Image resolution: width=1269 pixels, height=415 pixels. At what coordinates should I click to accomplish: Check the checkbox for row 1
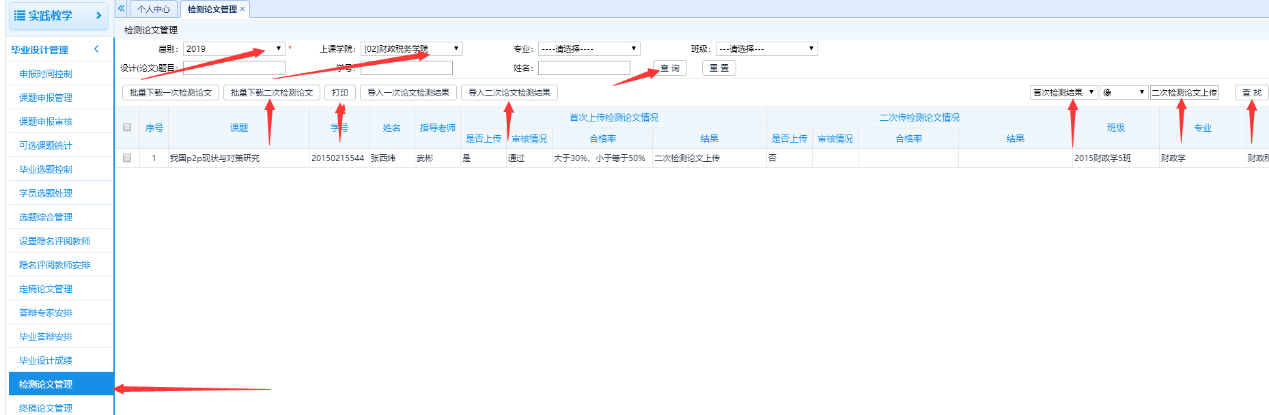click(x=127, y=158)
